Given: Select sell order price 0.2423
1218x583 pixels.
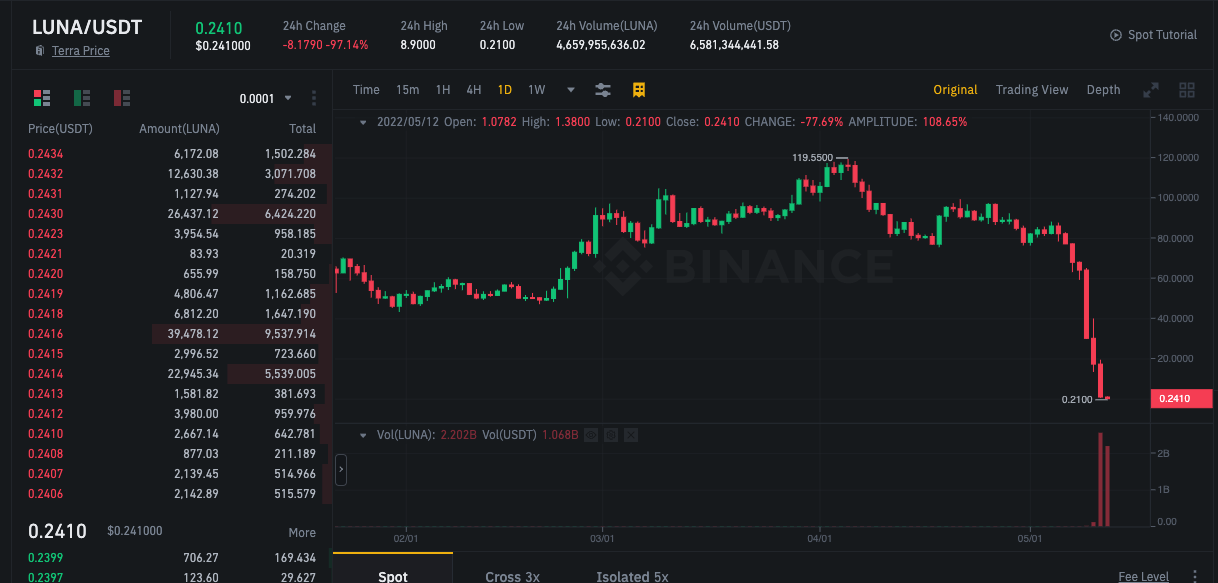Looking at the screenshot, I should click(x=45, y=234).
